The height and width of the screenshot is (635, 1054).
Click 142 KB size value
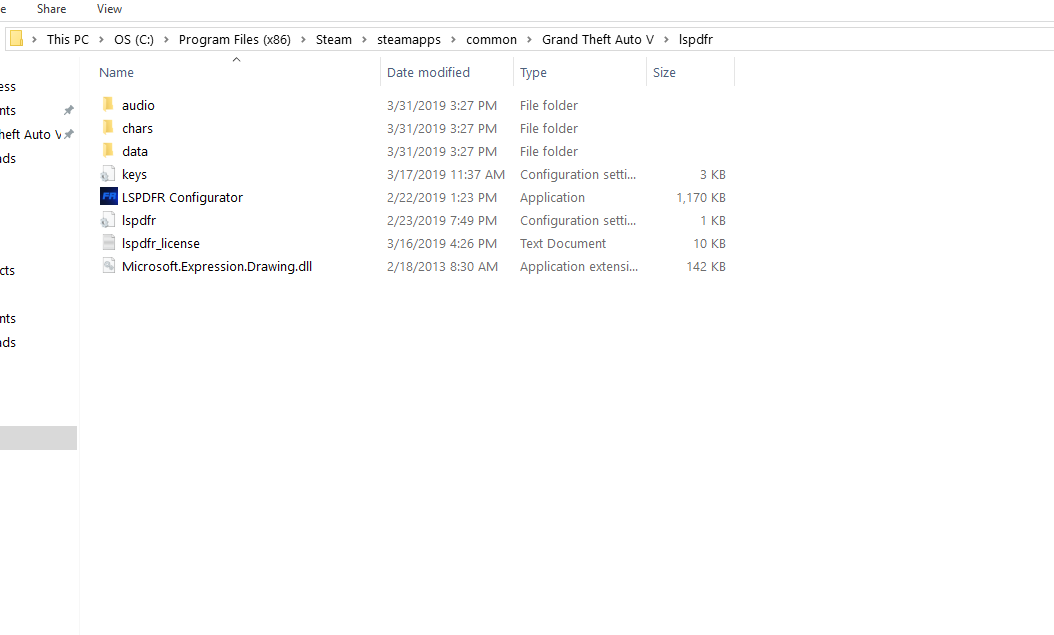pyautogui.click(x=706, y=266)
